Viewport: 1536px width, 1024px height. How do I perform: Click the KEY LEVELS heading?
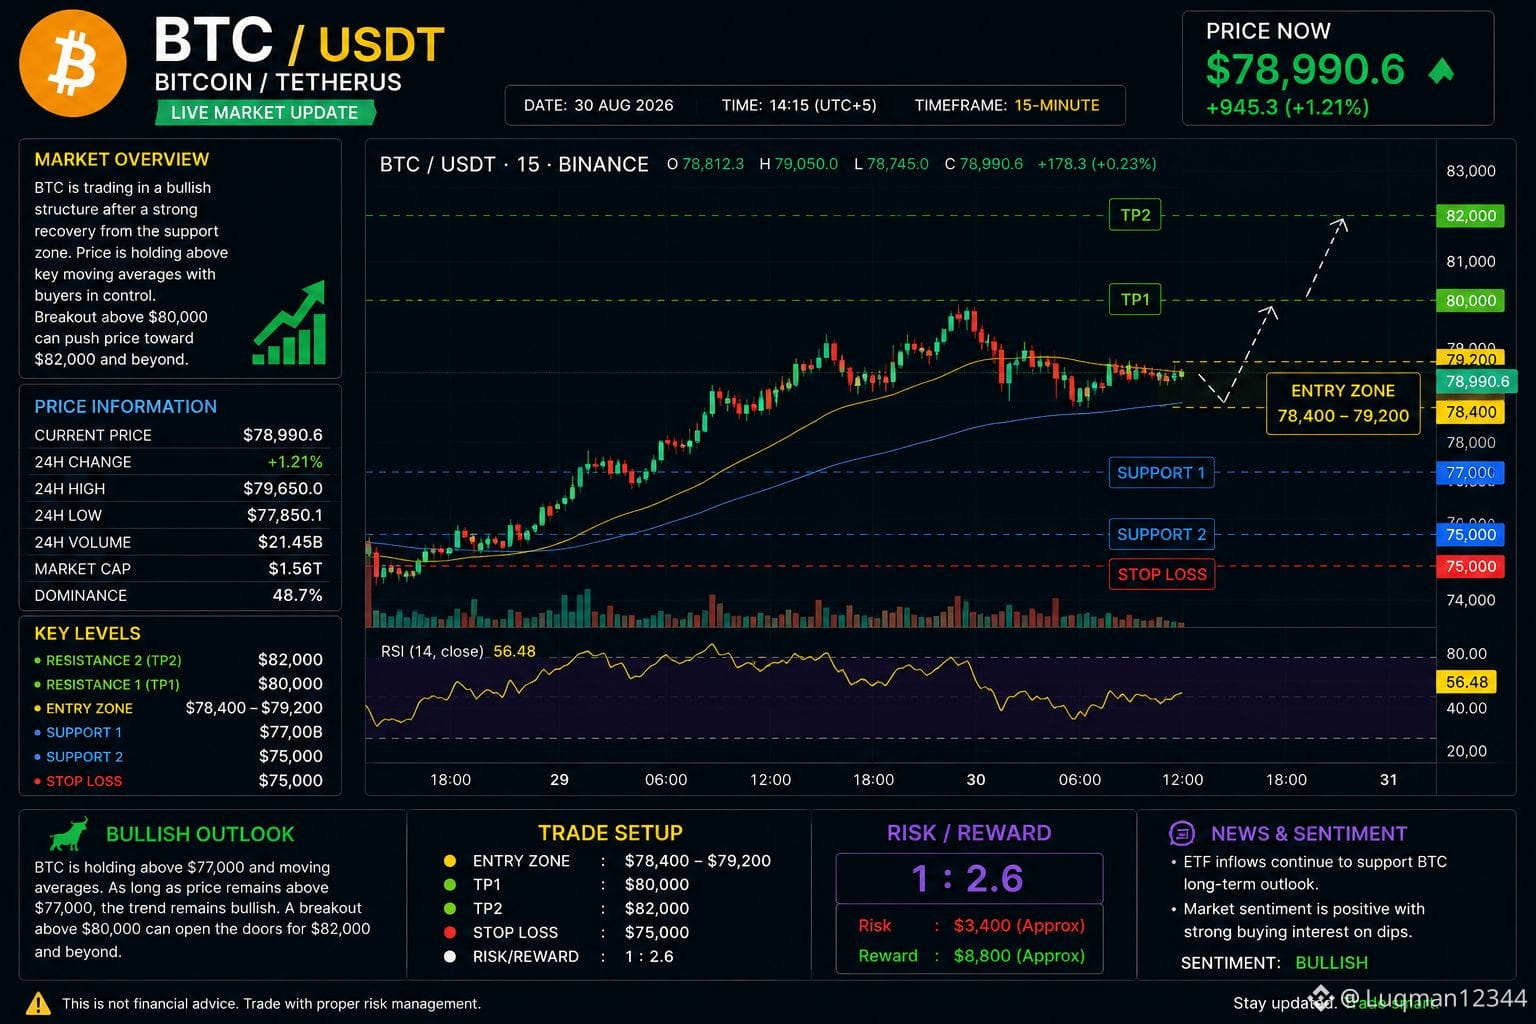point(87,634)
